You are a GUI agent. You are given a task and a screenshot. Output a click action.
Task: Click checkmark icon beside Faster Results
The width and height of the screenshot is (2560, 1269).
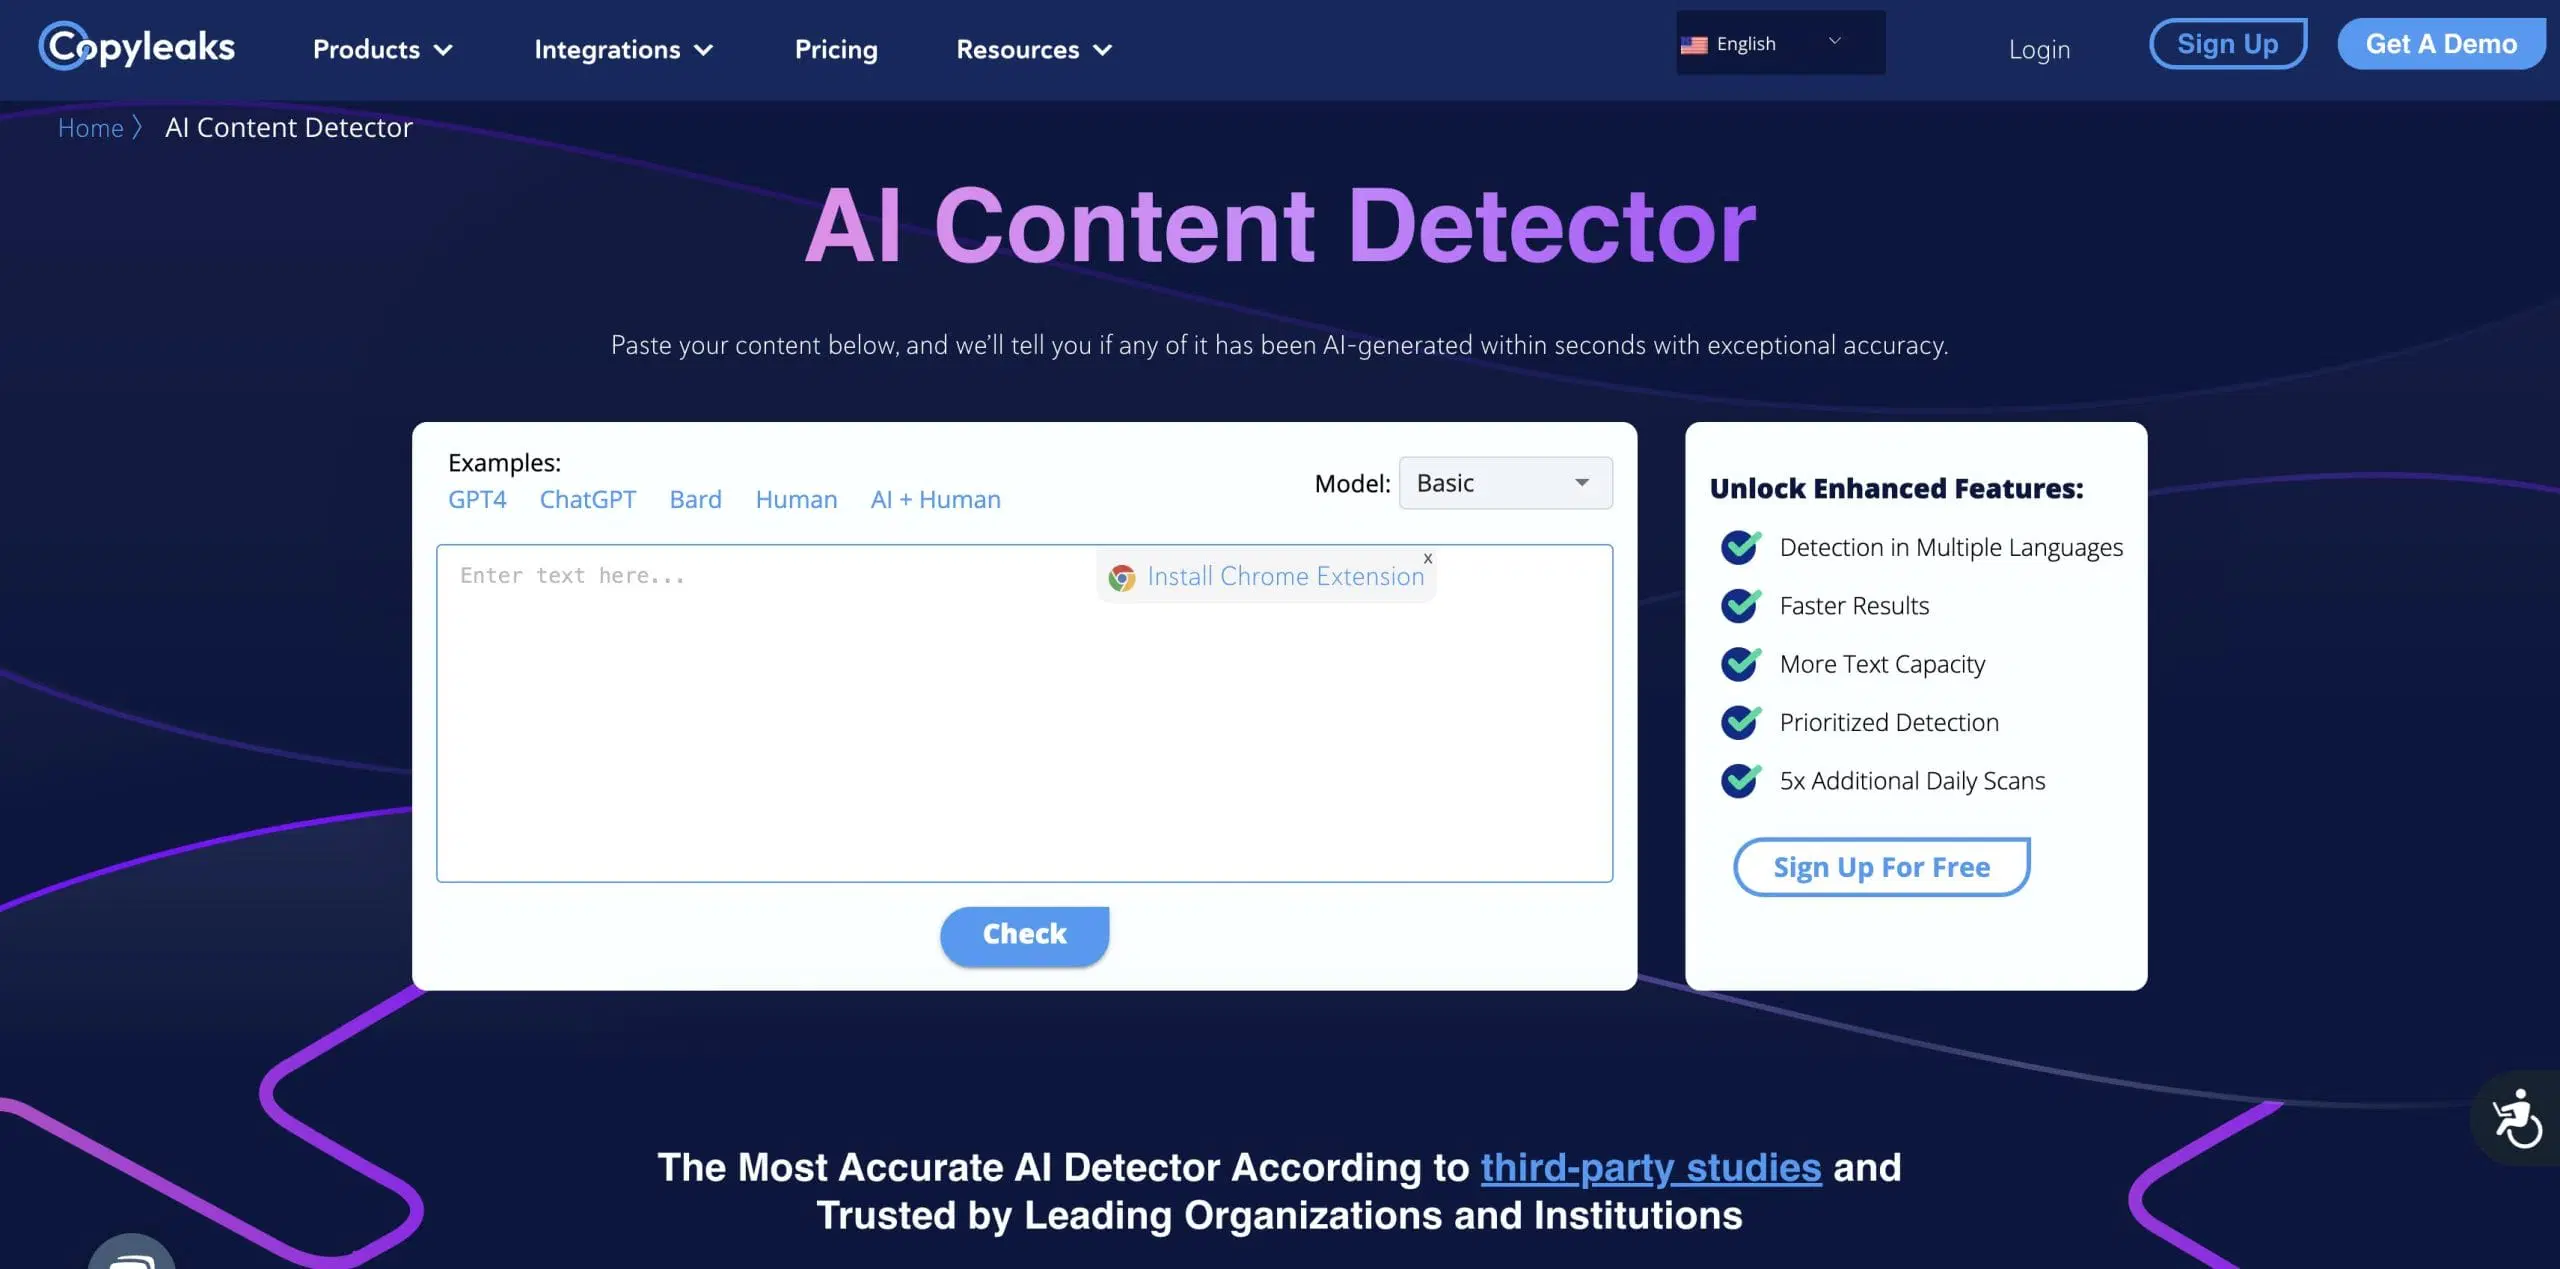click(x=1741, y=605)
